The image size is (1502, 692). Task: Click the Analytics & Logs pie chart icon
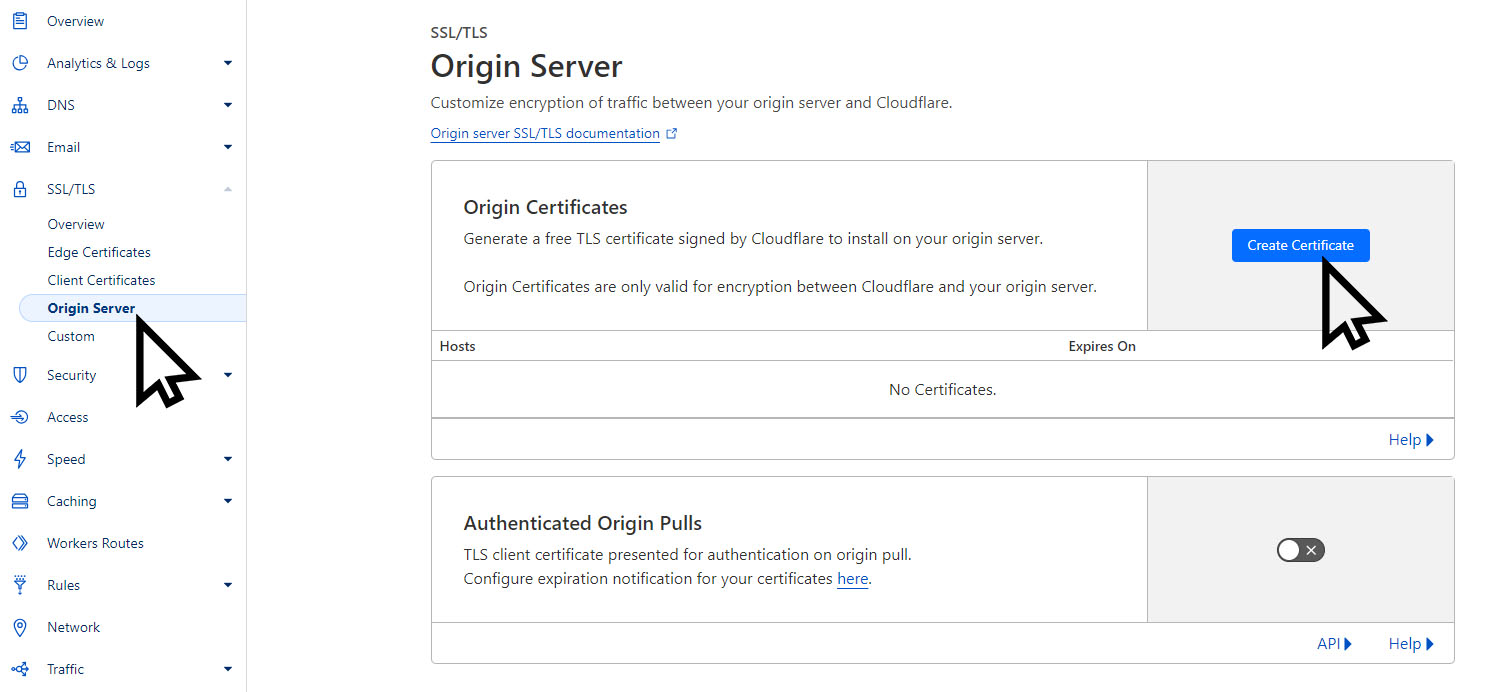point(19,63)
